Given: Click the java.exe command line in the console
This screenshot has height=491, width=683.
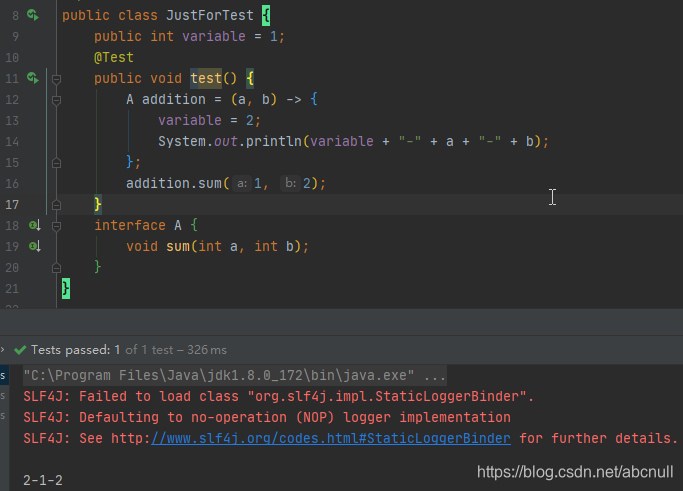Looking at the screenshot, I should (234, 375).
